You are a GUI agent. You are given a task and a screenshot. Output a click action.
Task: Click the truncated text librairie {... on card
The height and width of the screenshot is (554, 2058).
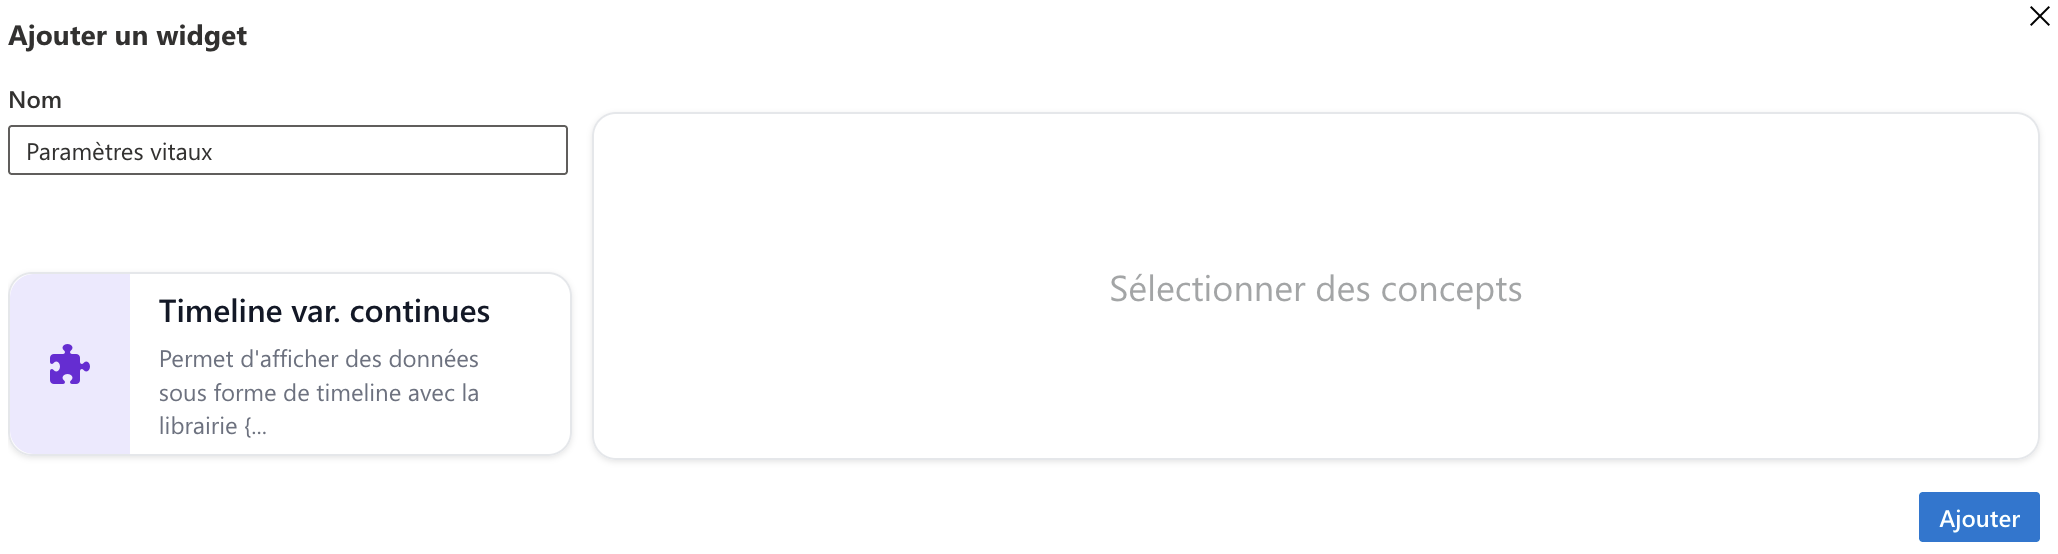pos(212,426)
